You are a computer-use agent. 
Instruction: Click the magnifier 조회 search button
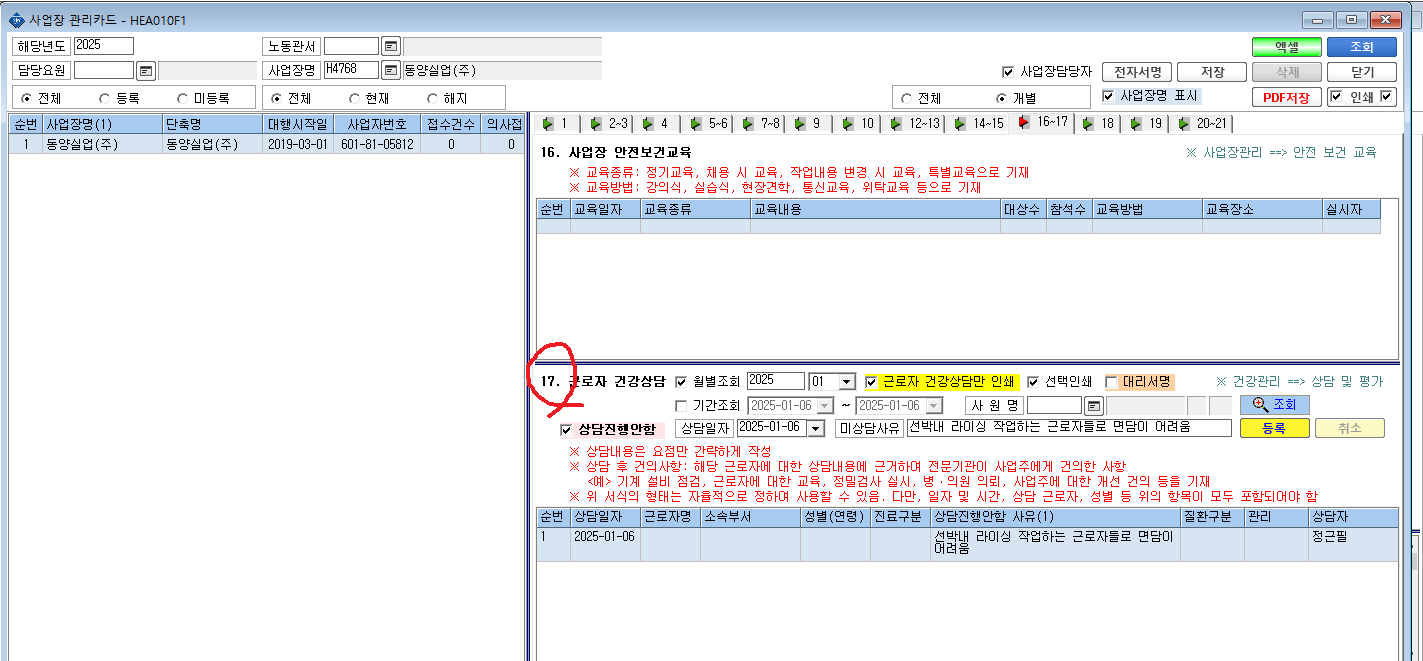pyautogui.click(x=1274, y=405)
